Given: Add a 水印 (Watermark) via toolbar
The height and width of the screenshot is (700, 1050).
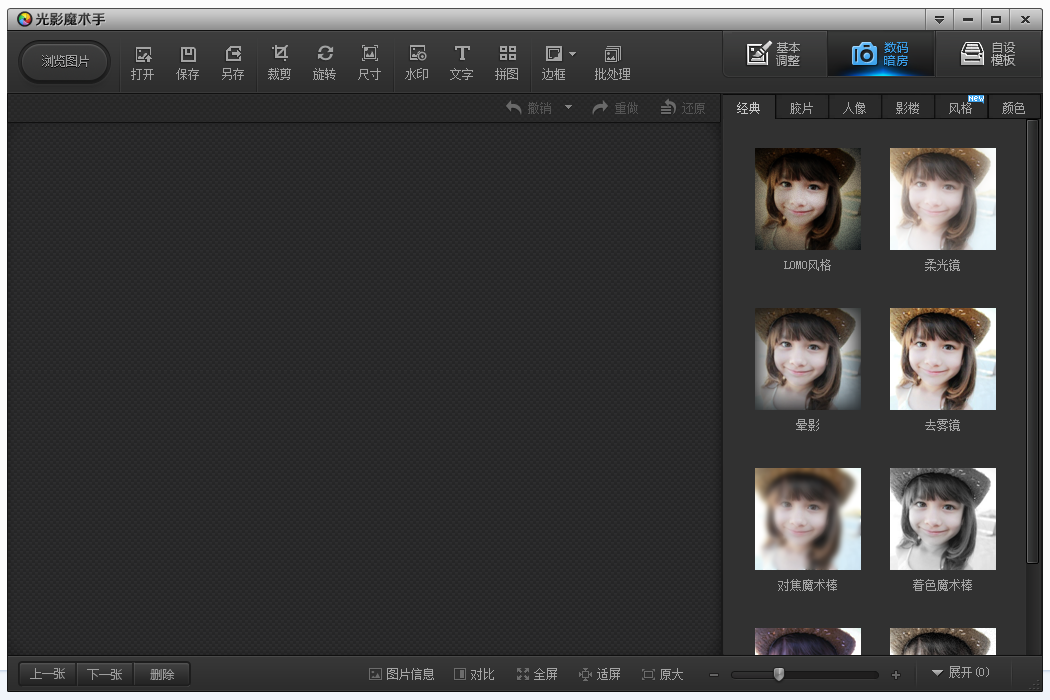Looking at the screenshot, I should pos(417,62).
